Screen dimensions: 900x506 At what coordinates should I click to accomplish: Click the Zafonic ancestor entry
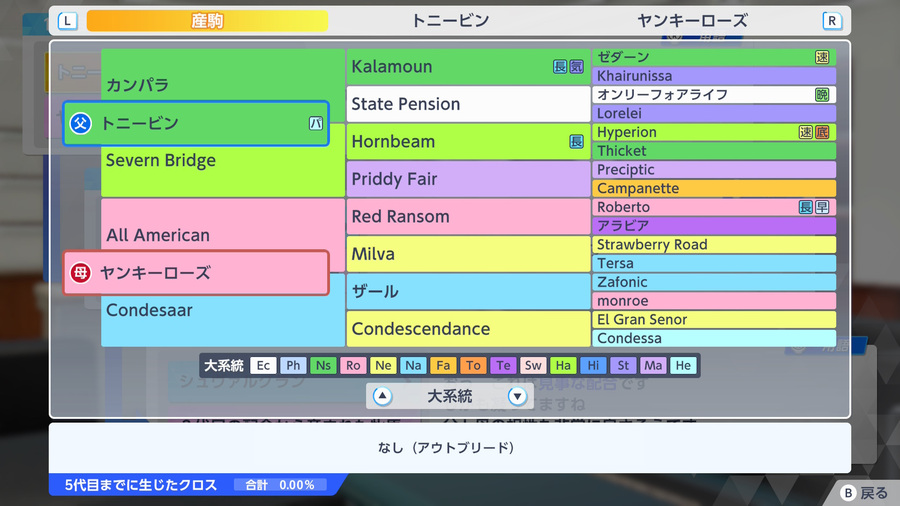(714, 282)
